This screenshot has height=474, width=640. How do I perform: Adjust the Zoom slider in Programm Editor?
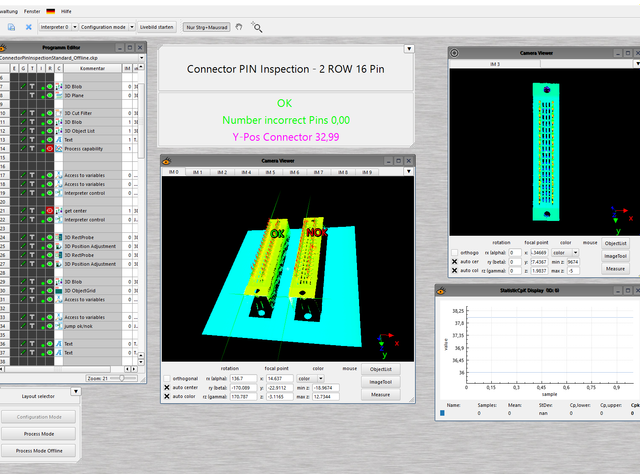pos(122,378)
